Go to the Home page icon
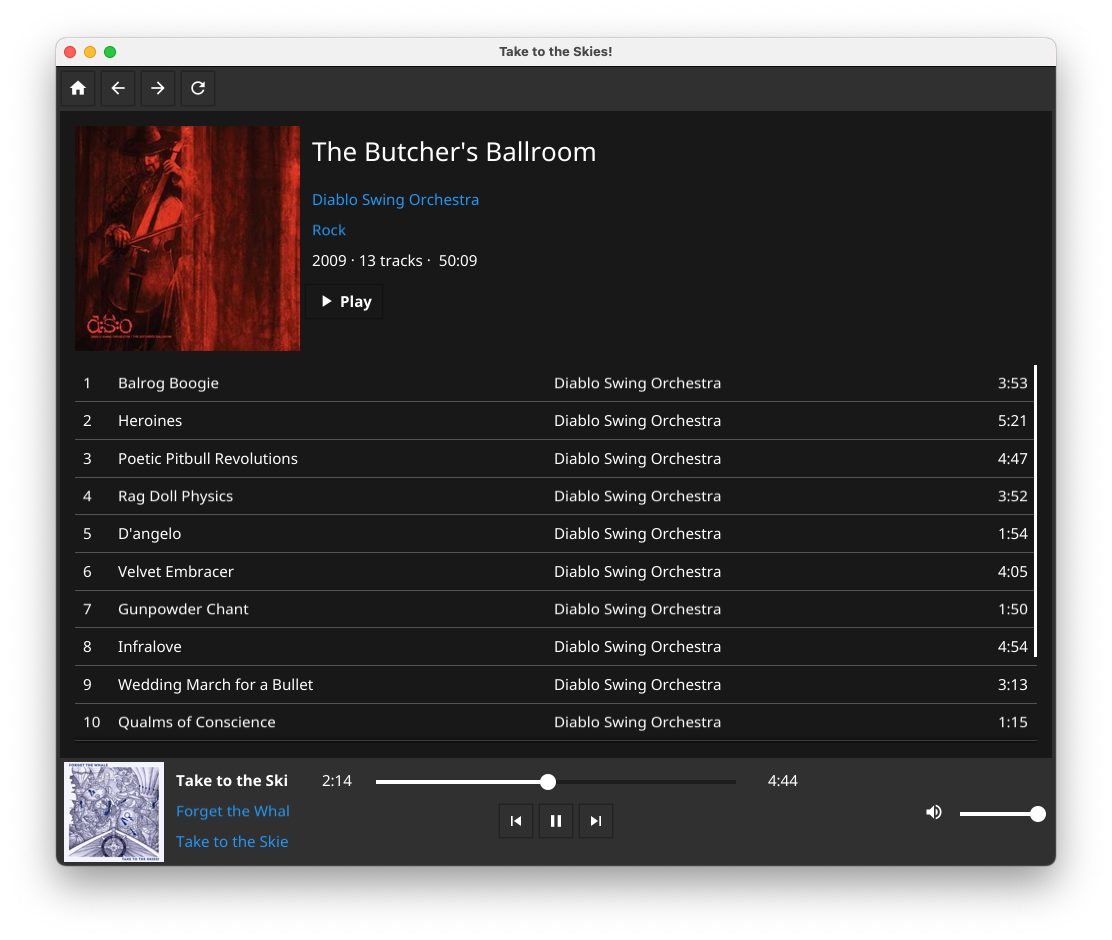The height and width of the screenshot is (940, 1112). click(x=78, y=88)
